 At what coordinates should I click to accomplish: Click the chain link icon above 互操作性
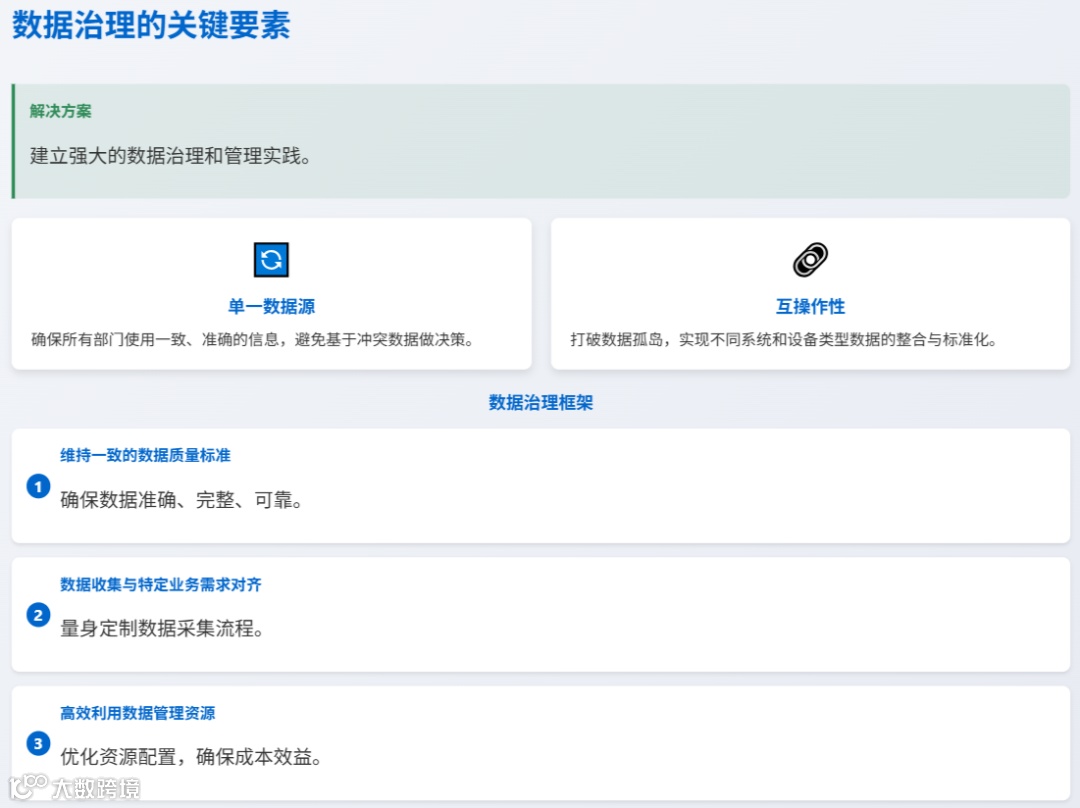810,260
